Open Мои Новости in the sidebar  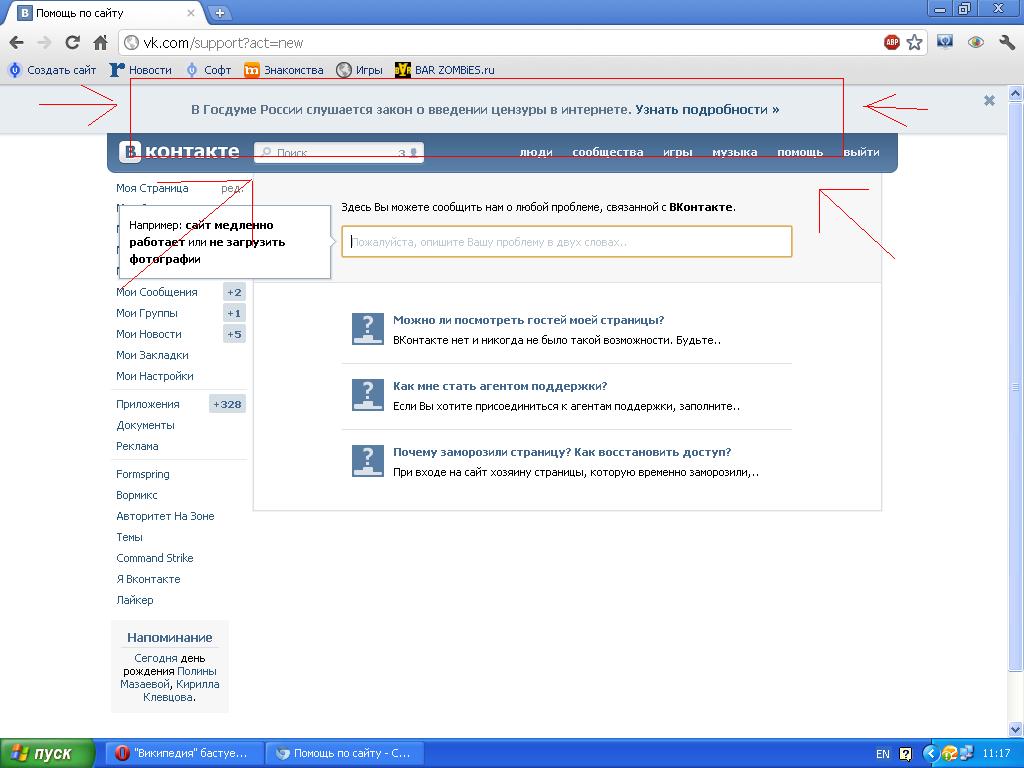(x=149, y=334)
